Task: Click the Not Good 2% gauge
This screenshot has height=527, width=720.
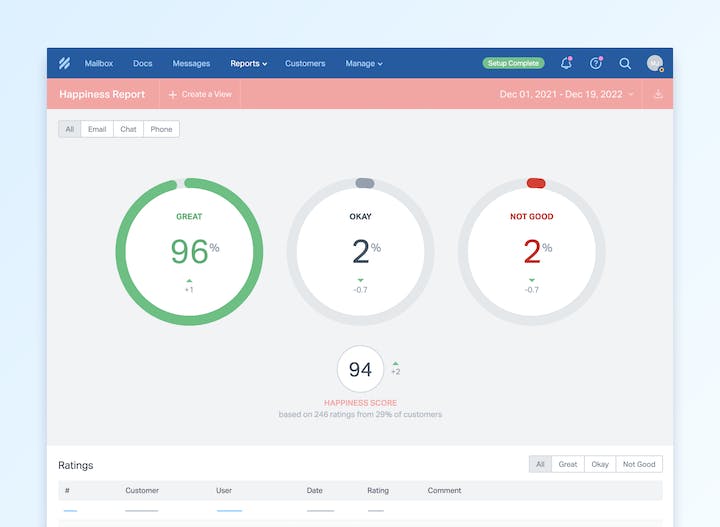Action: click(532, 252)
